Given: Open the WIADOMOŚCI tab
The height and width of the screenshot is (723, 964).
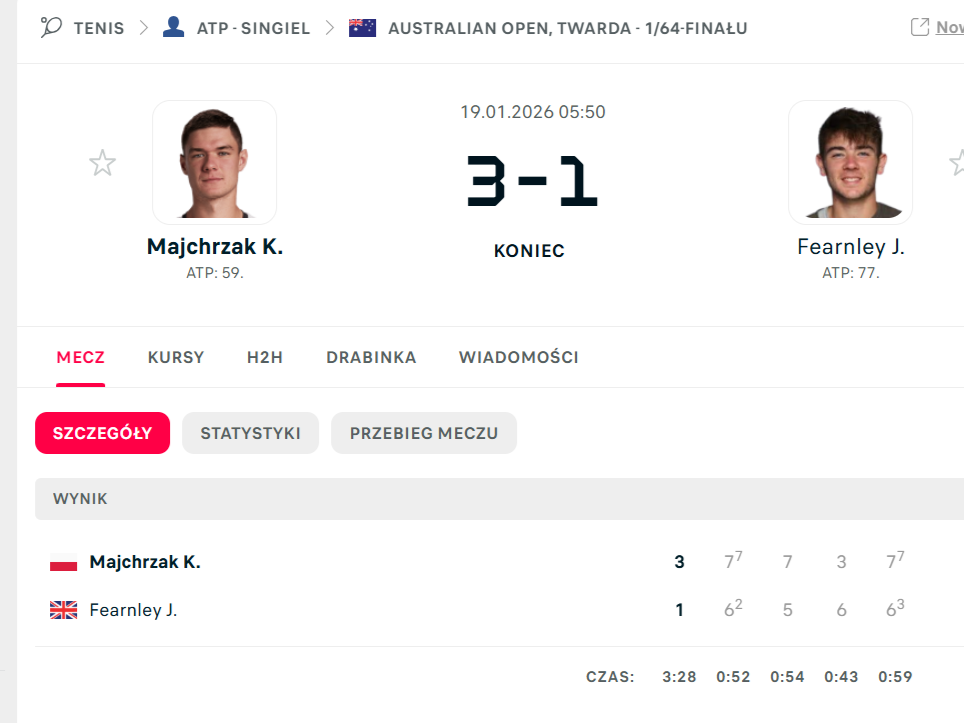Looking at the screenshot, I should (x=518, y=357).
